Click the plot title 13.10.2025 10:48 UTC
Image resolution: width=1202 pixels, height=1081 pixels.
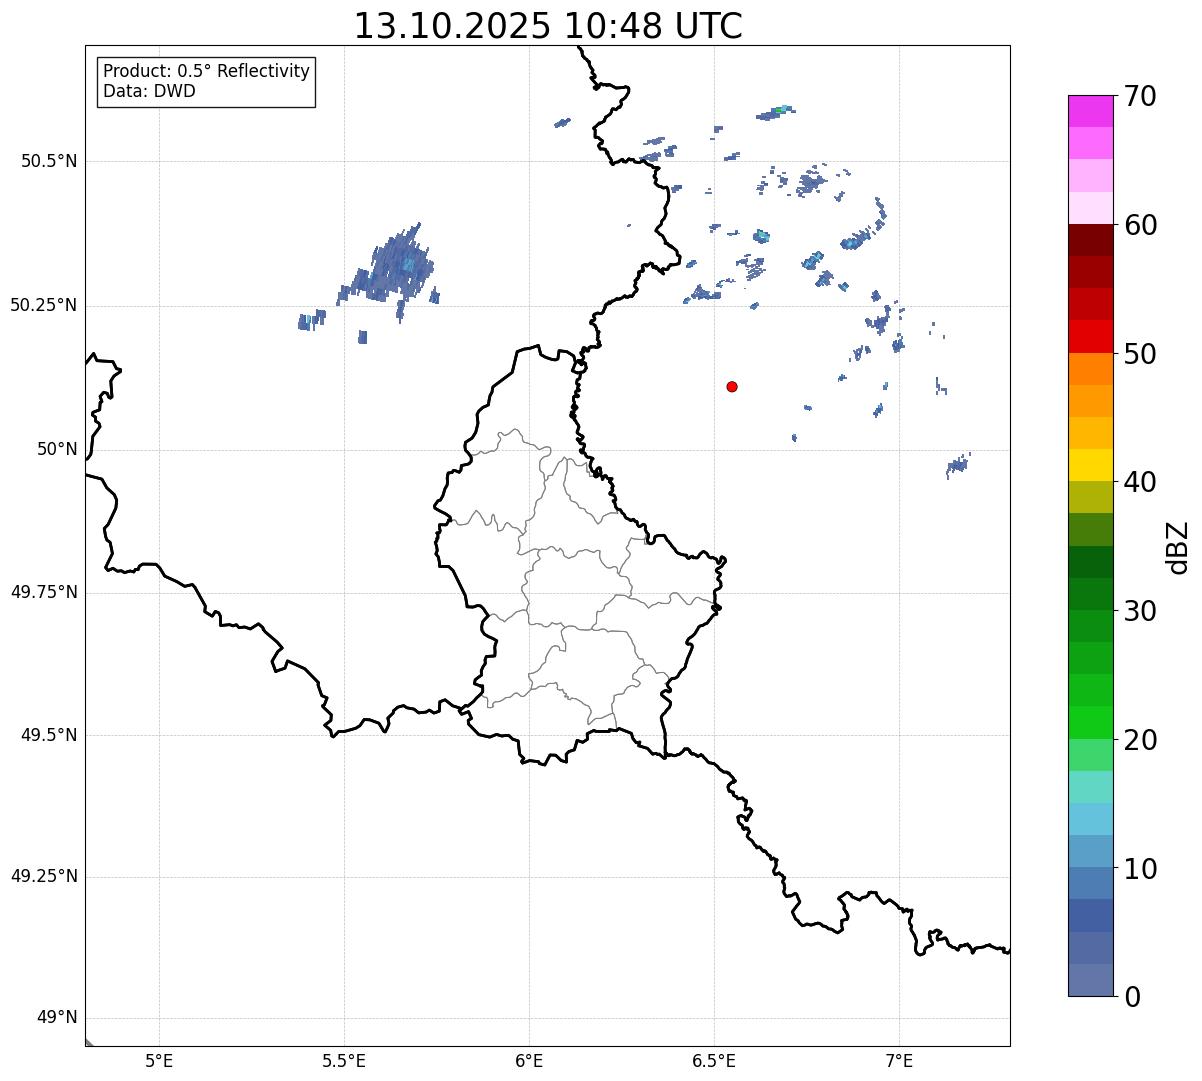(548, 26)
